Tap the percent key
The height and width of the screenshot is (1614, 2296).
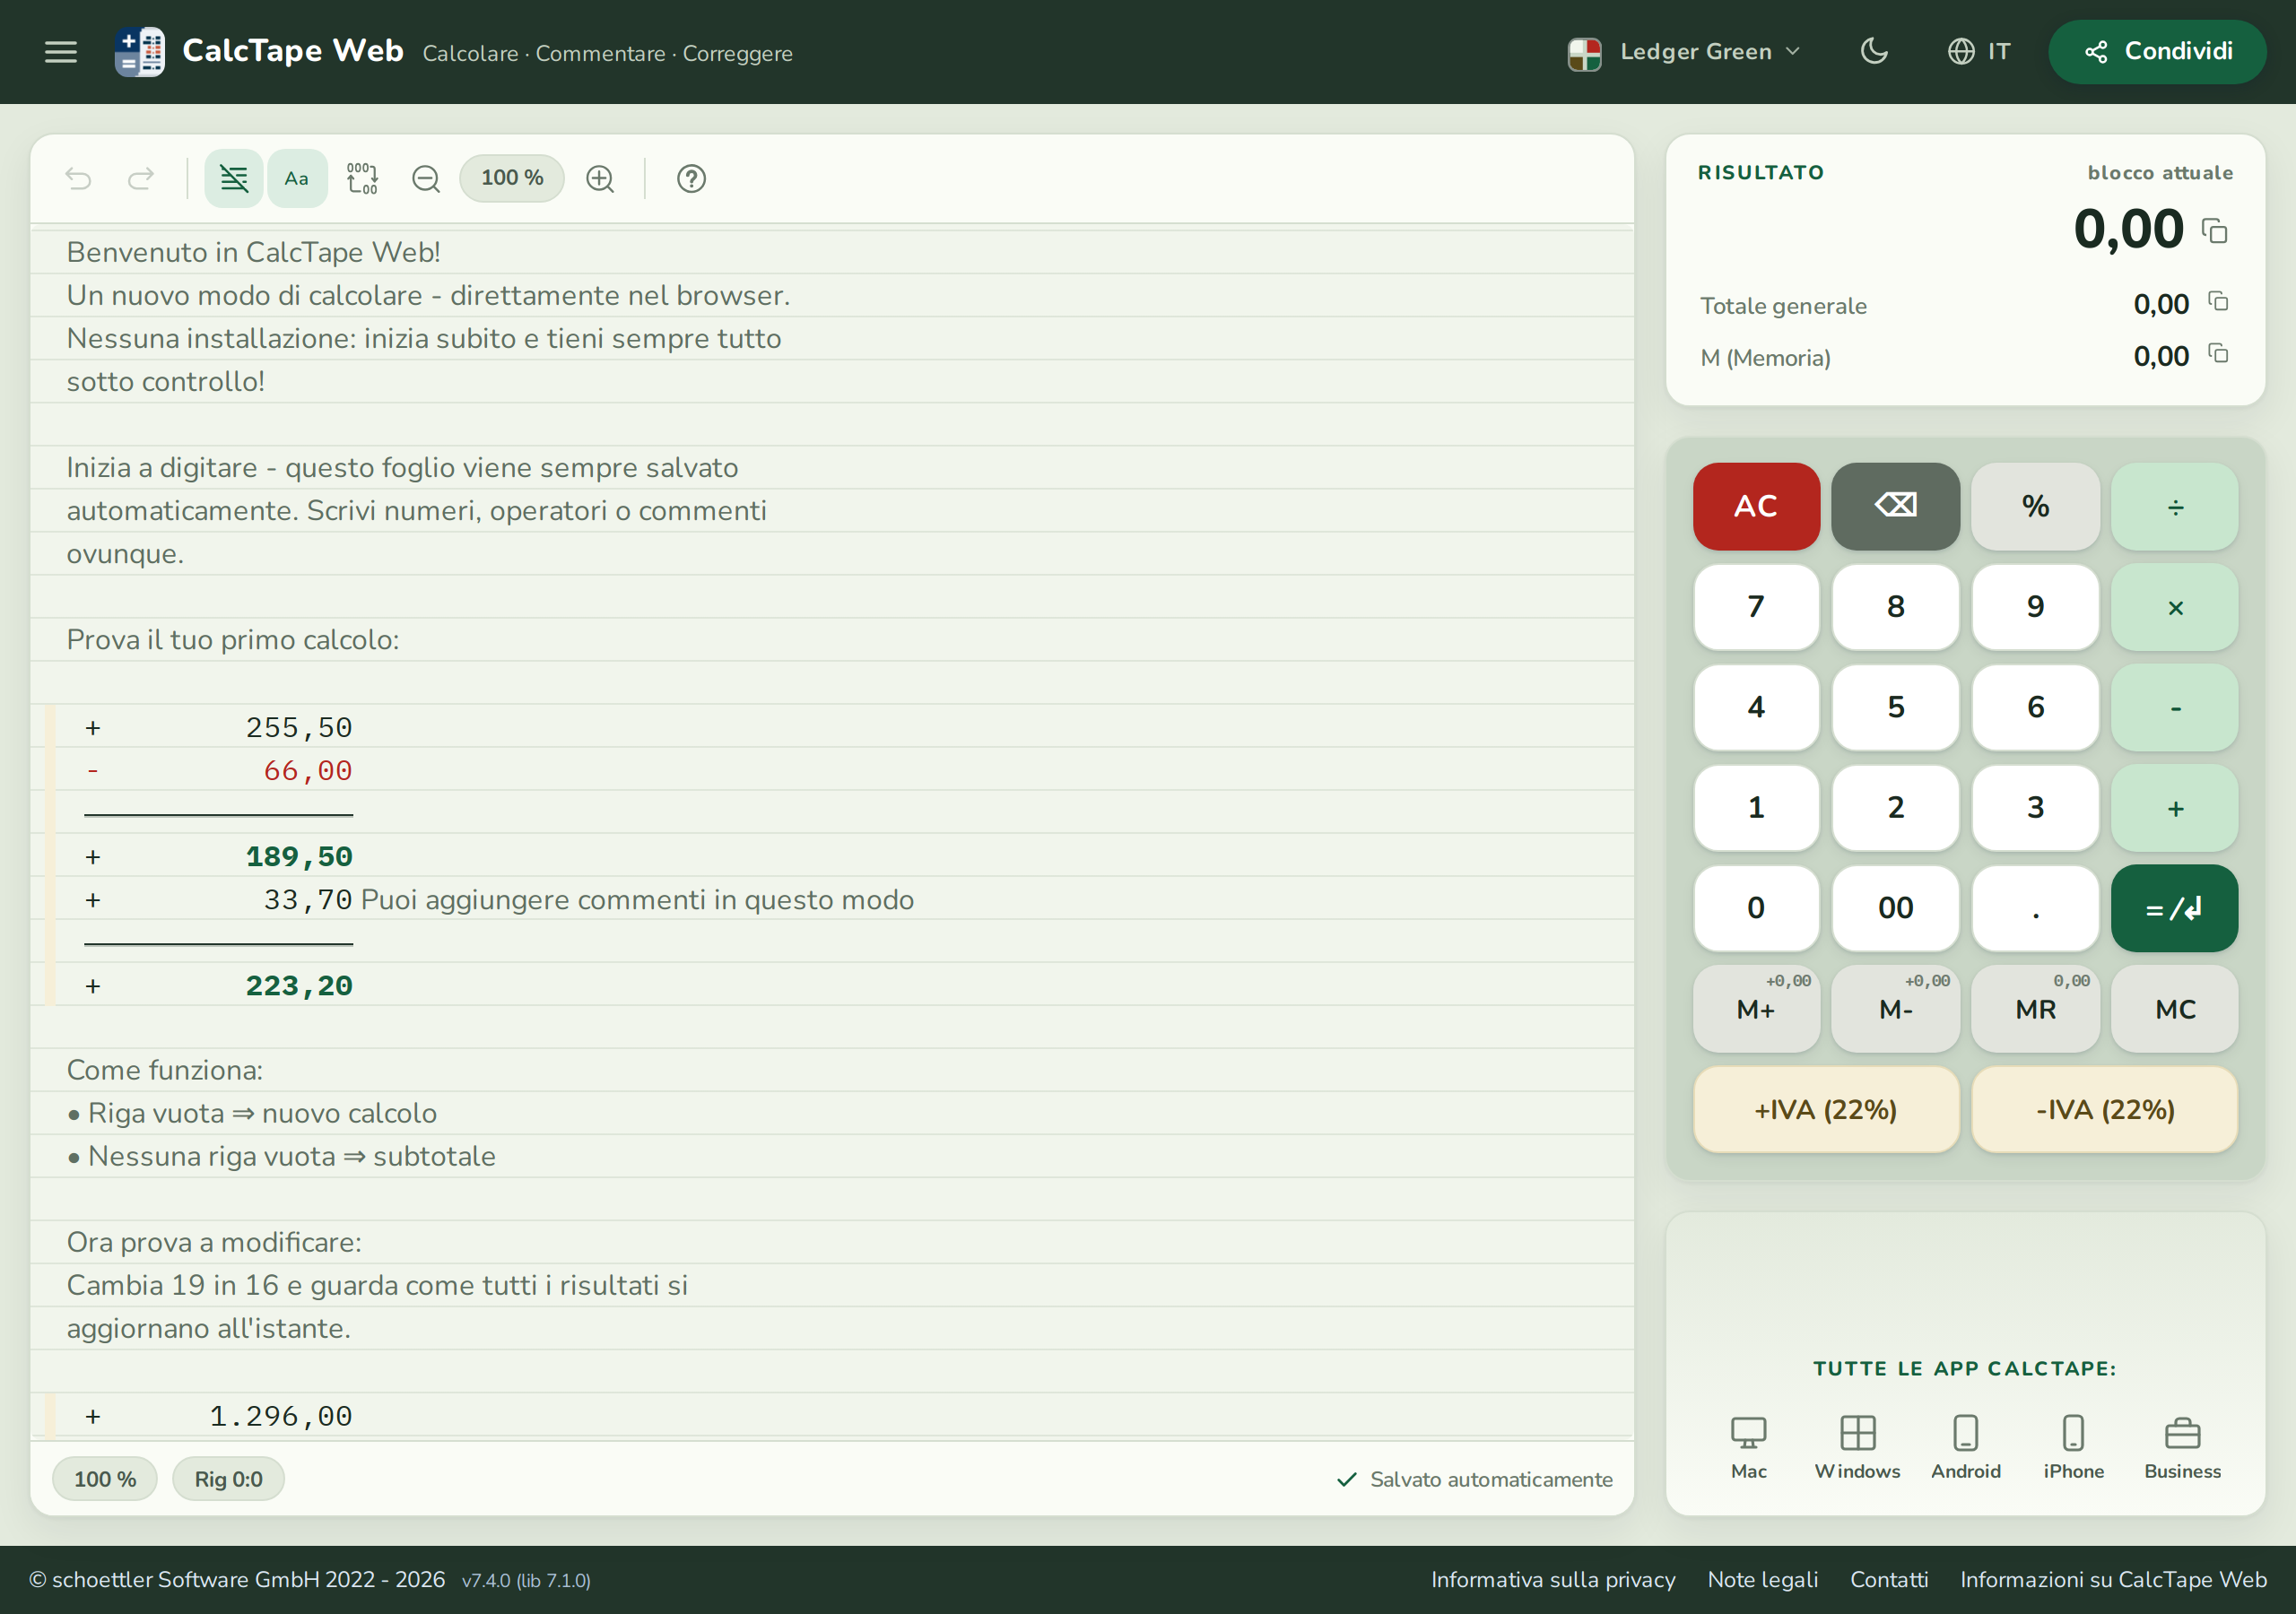(x=2035, y=506)
